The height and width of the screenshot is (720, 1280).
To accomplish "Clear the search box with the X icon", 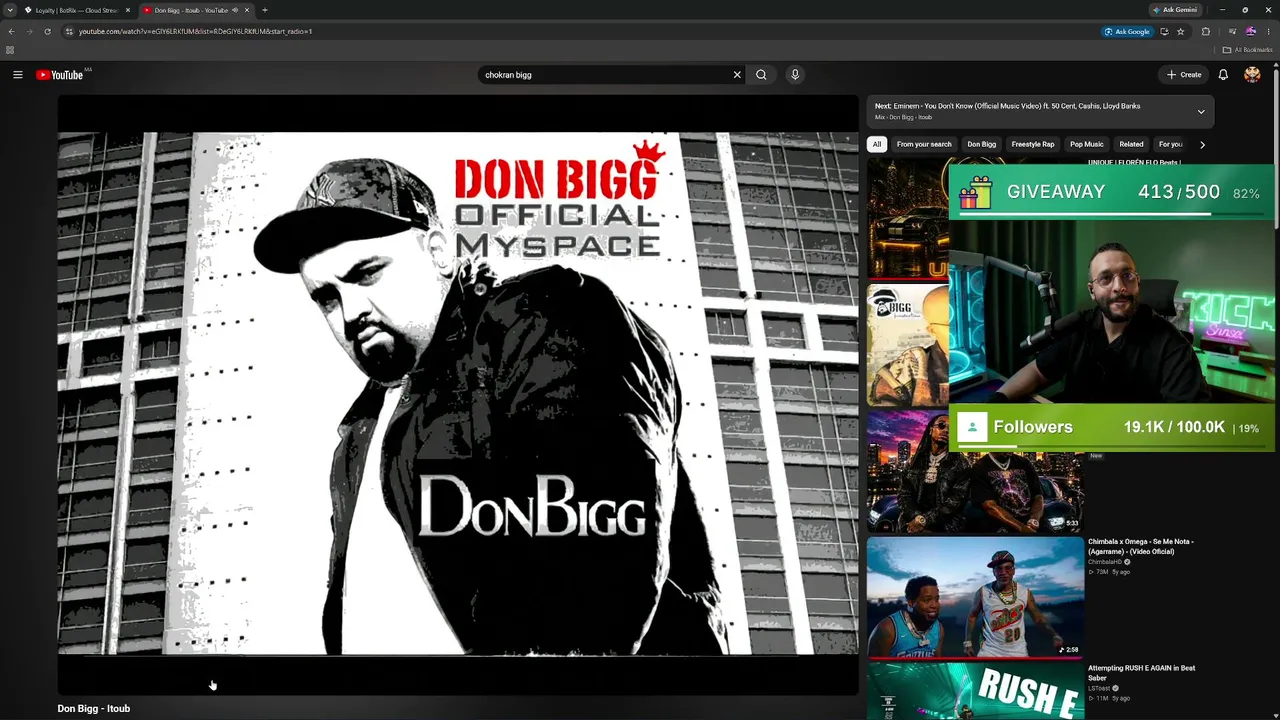I will pos(737,75).
